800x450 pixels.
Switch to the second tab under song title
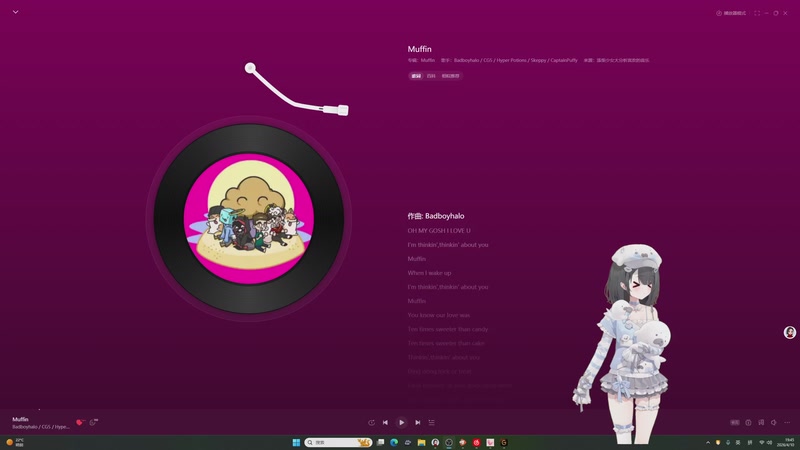tap(431, 76)
